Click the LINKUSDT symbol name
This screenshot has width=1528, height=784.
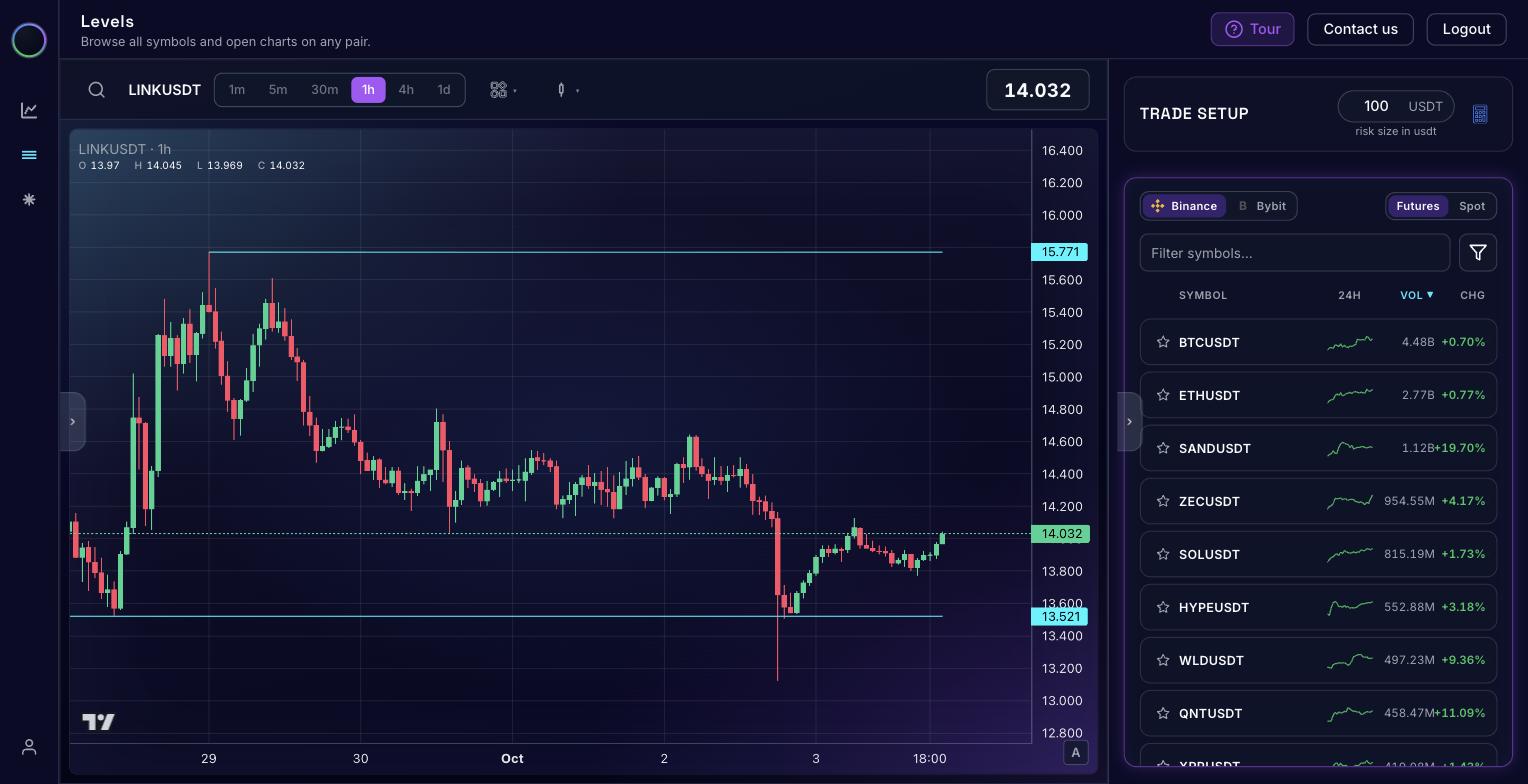pyautogui.click(x=165, y=90)
